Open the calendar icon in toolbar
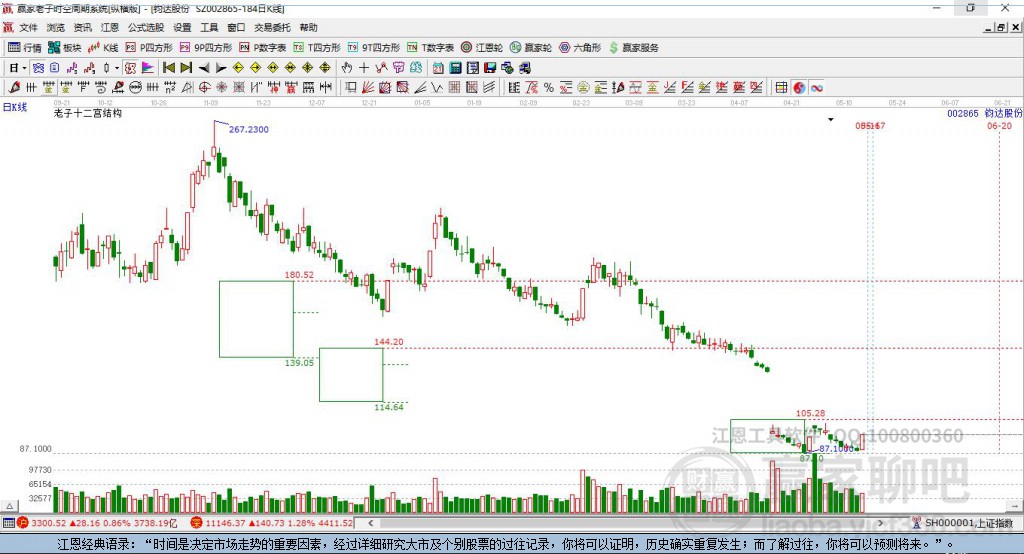Viewport: 1024px width, 554px height. [x=438, y=68]
